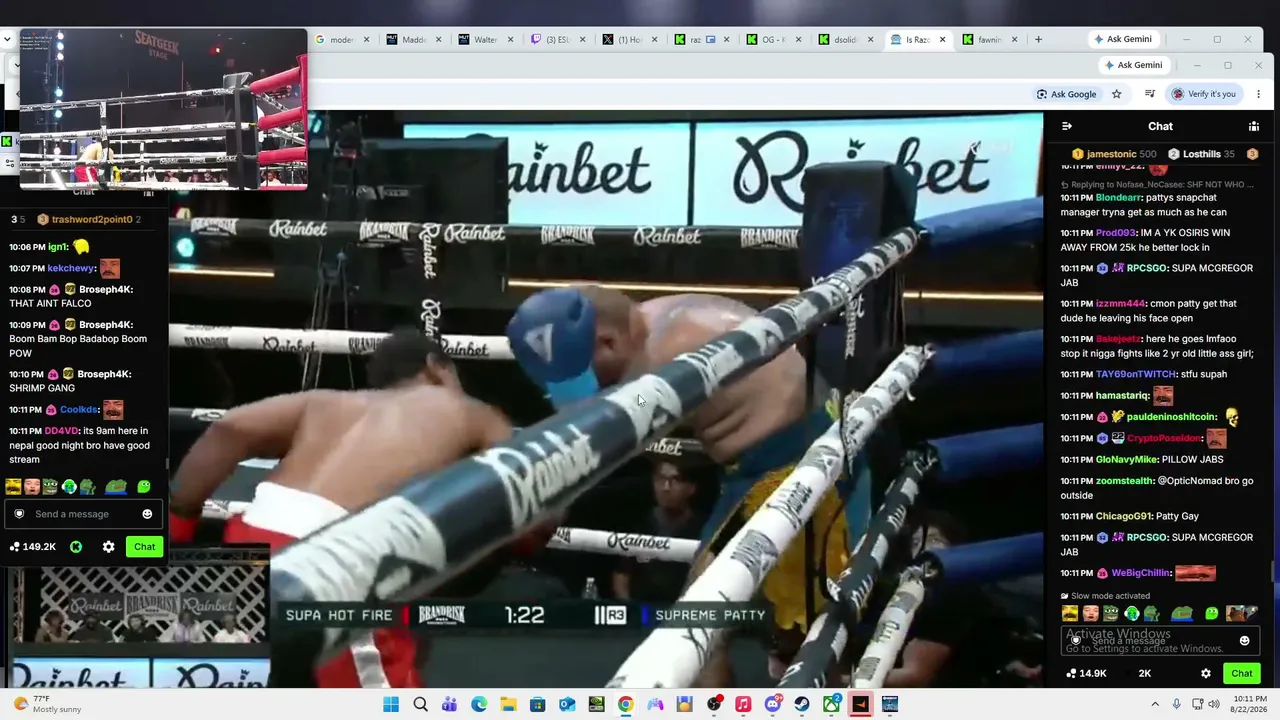Click 'Losthills' in gift leaderboard
The image size is (1280, 720).
1202,154
